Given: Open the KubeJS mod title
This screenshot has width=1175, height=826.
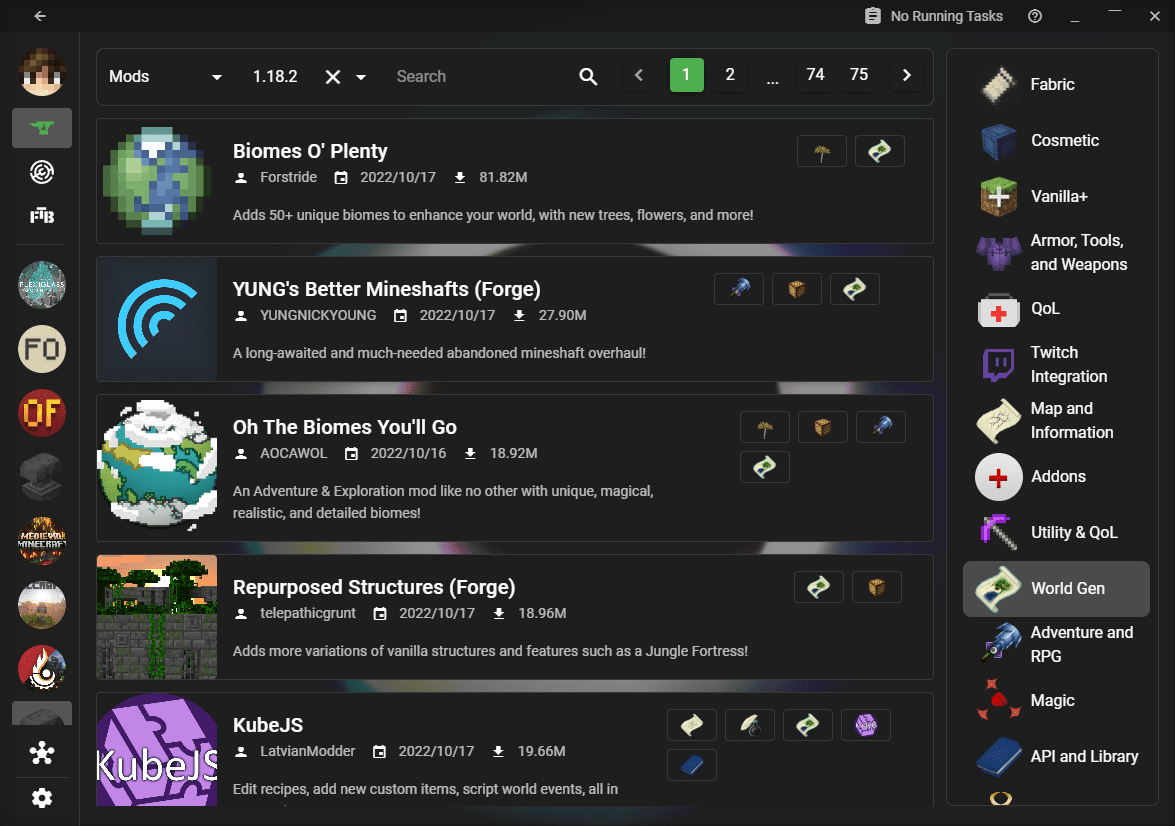Looking at the screenshot, I should (268, 726).
